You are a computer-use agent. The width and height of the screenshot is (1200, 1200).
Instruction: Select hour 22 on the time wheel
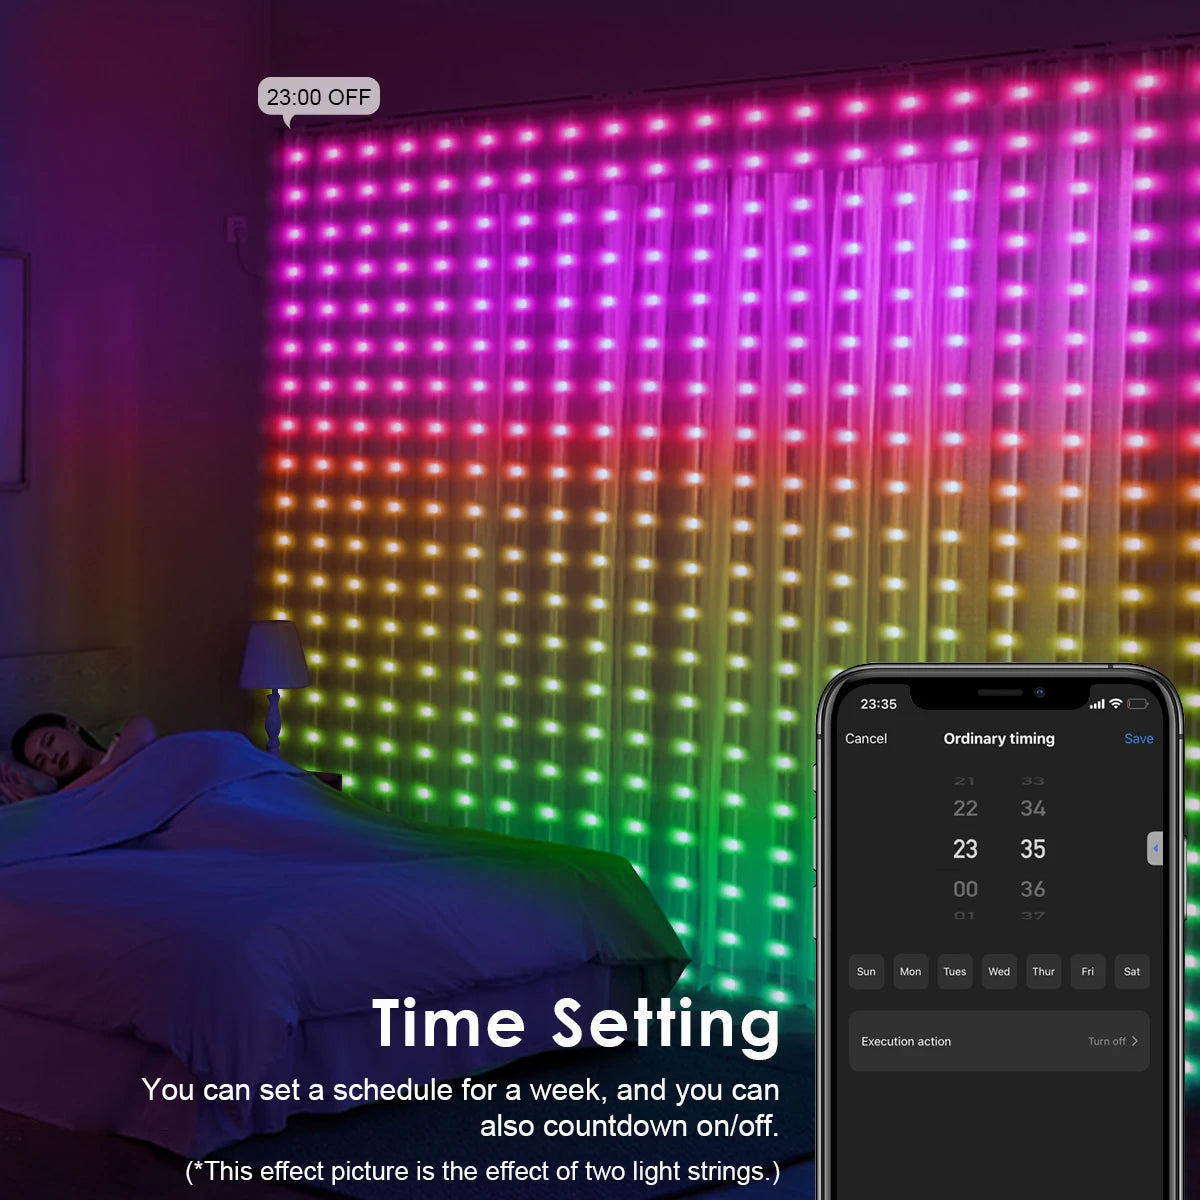(966, 808)
